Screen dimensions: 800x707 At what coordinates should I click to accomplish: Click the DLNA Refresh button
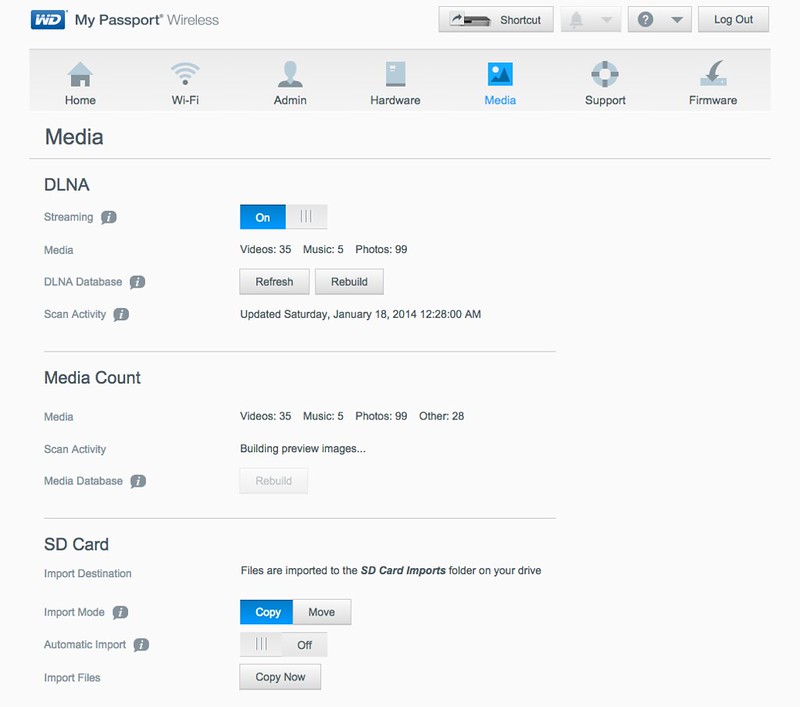(274, 282)
